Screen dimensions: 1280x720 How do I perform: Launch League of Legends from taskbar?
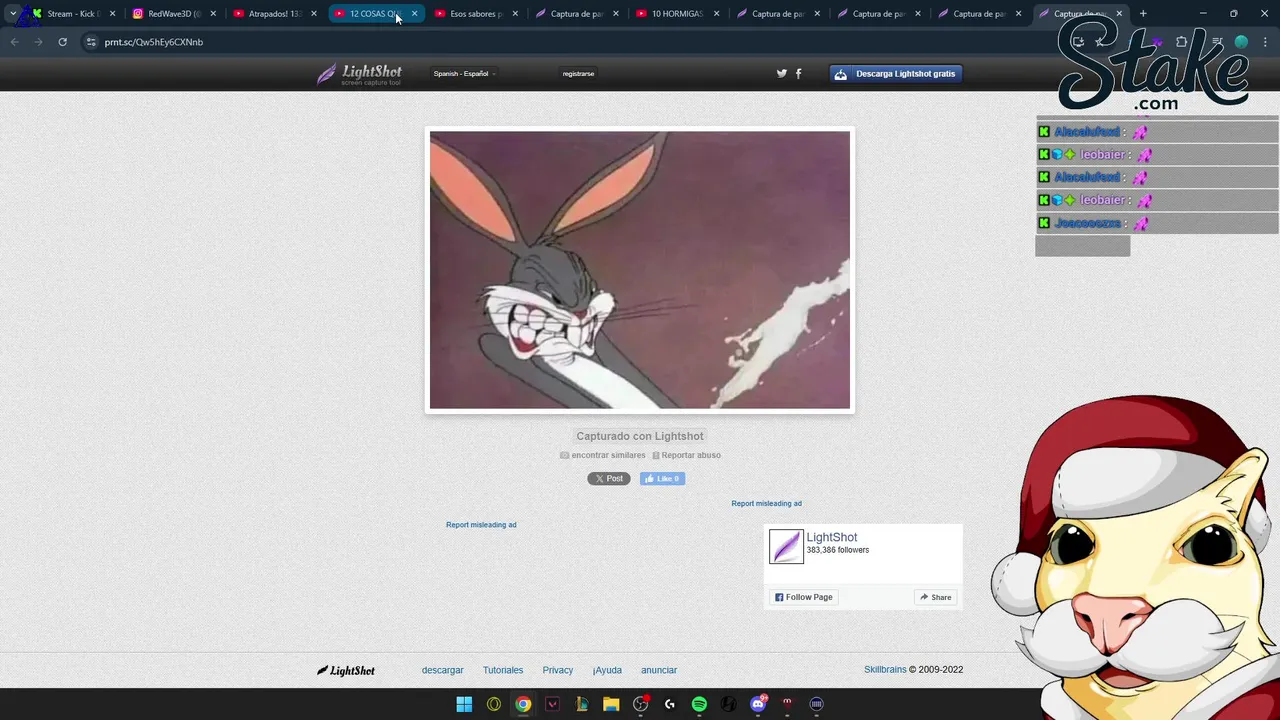pos(582,704)
